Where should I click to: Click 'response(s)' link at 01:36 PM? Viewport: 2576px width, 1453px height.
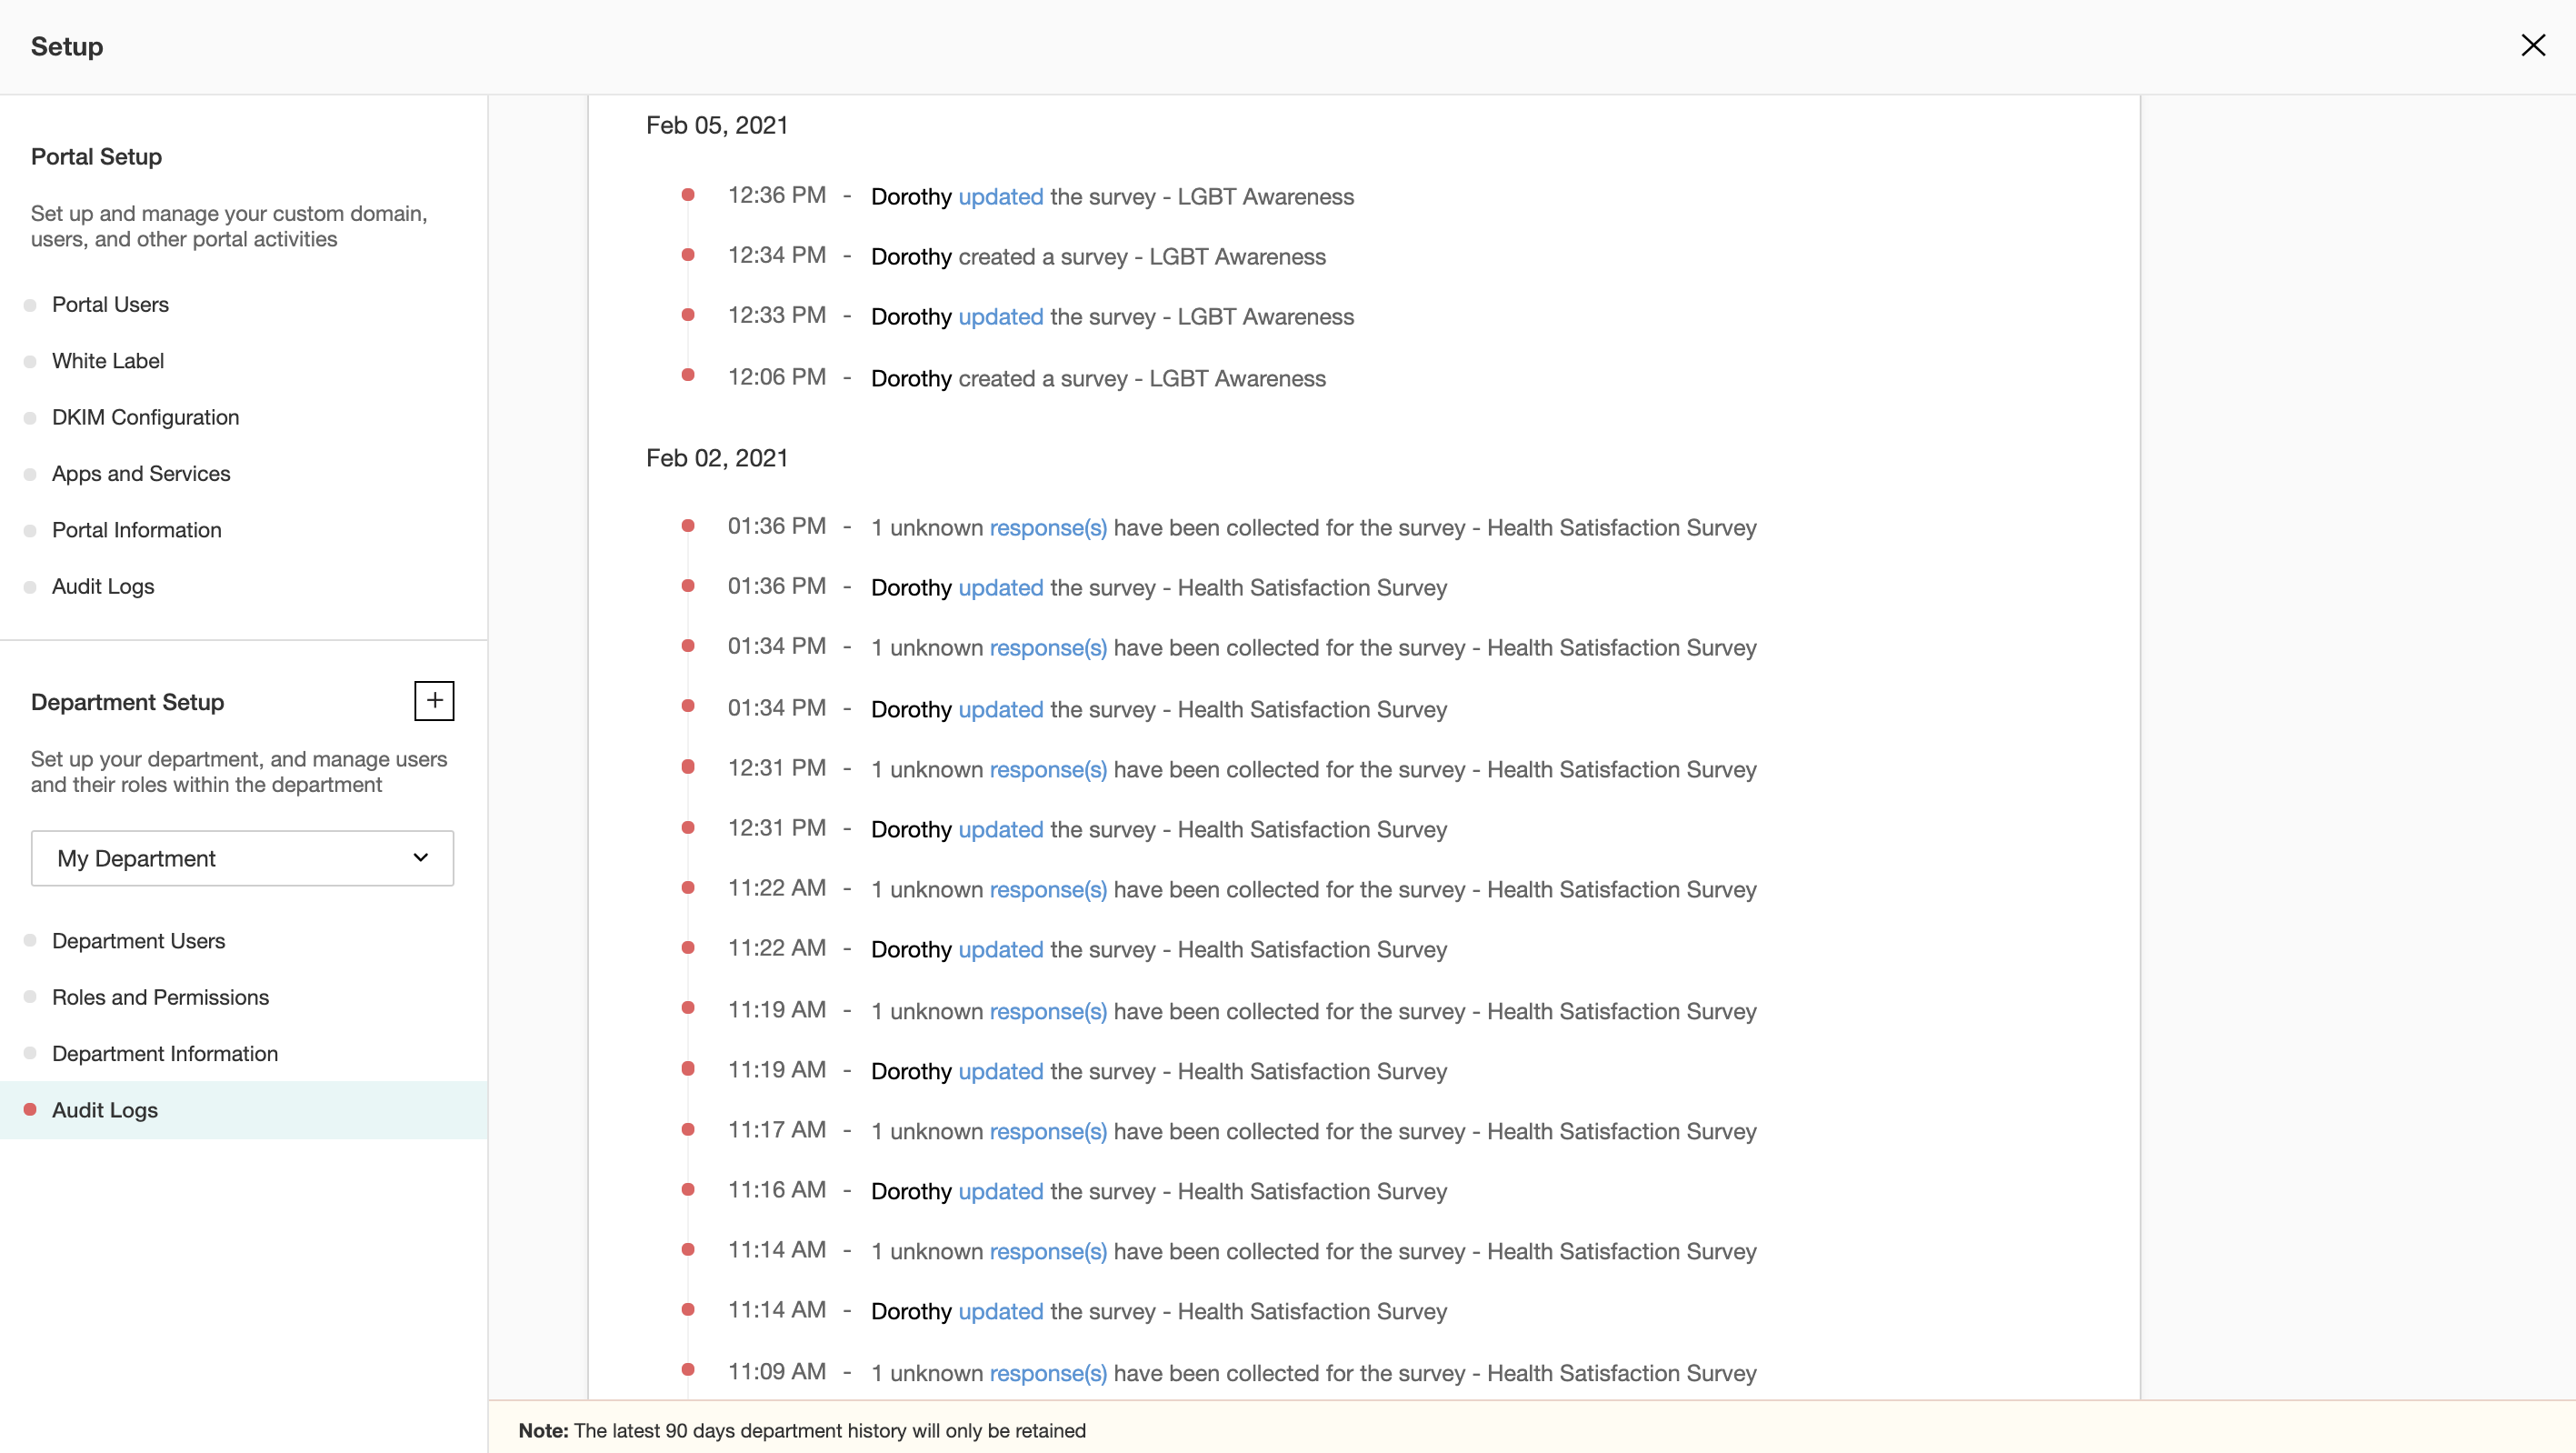[x=1047, y=528]
